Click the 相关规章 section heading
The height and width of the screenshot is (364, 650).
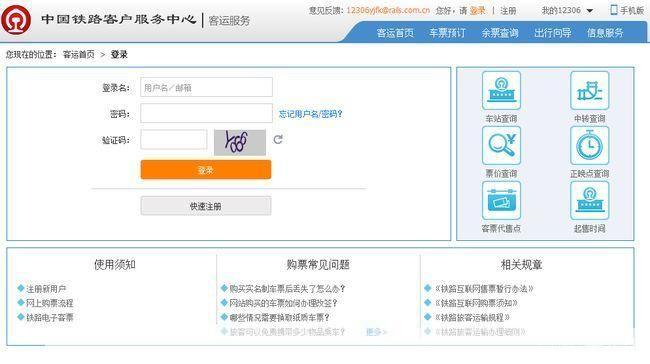point(521,265)
